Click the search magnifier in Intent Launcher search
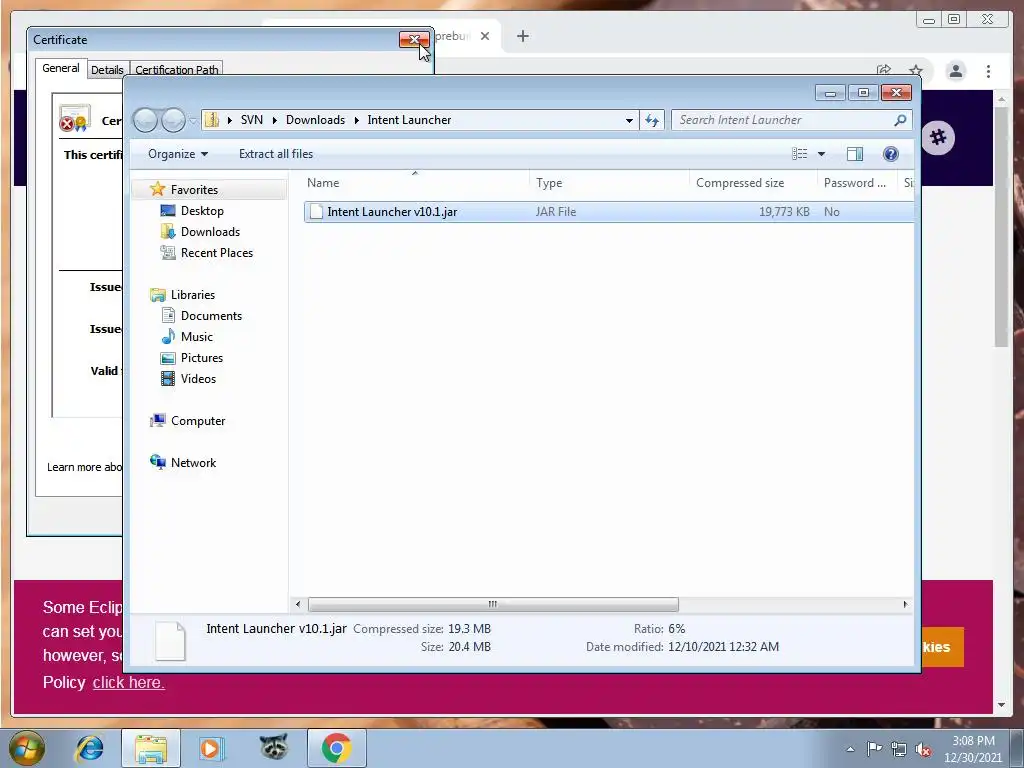The width and height of the screenshot is (1024, 768). [x=900, y=120]
